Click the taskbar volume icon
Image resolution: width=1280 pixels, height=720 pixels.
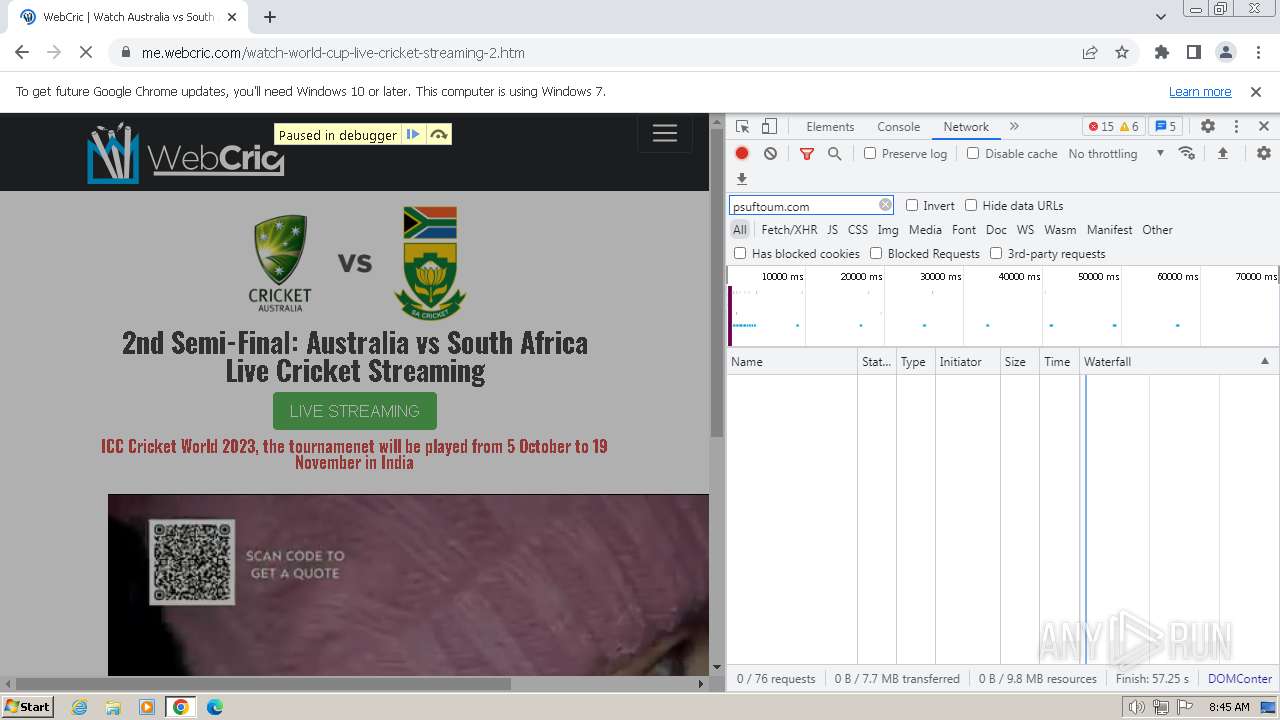point(1137,707)
